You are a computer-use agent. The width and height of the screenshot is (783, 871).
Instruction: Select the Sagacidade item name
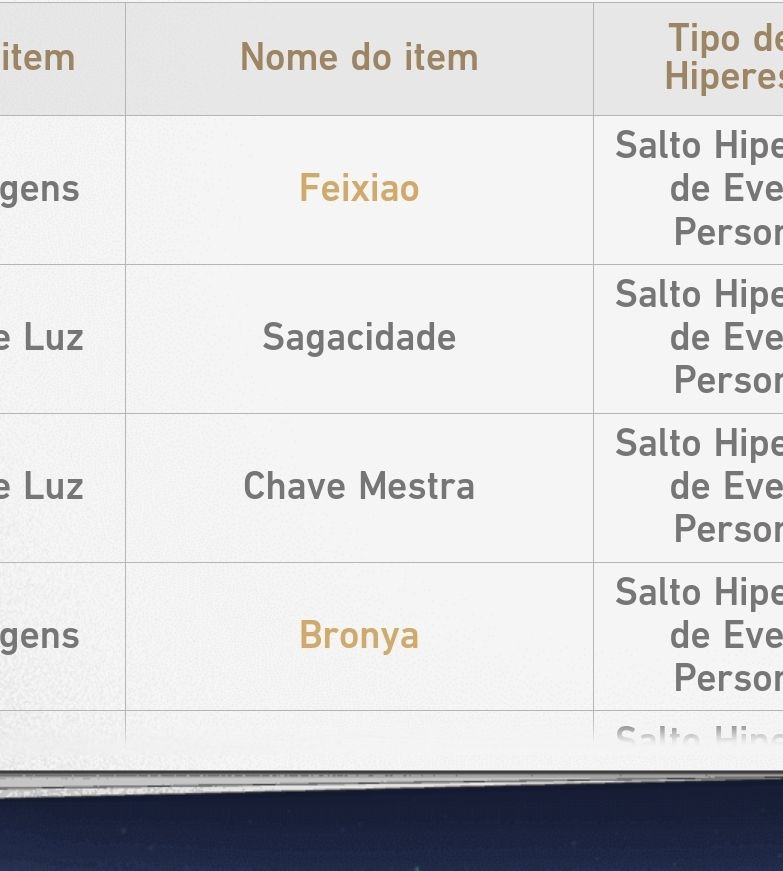click(359, 338)
